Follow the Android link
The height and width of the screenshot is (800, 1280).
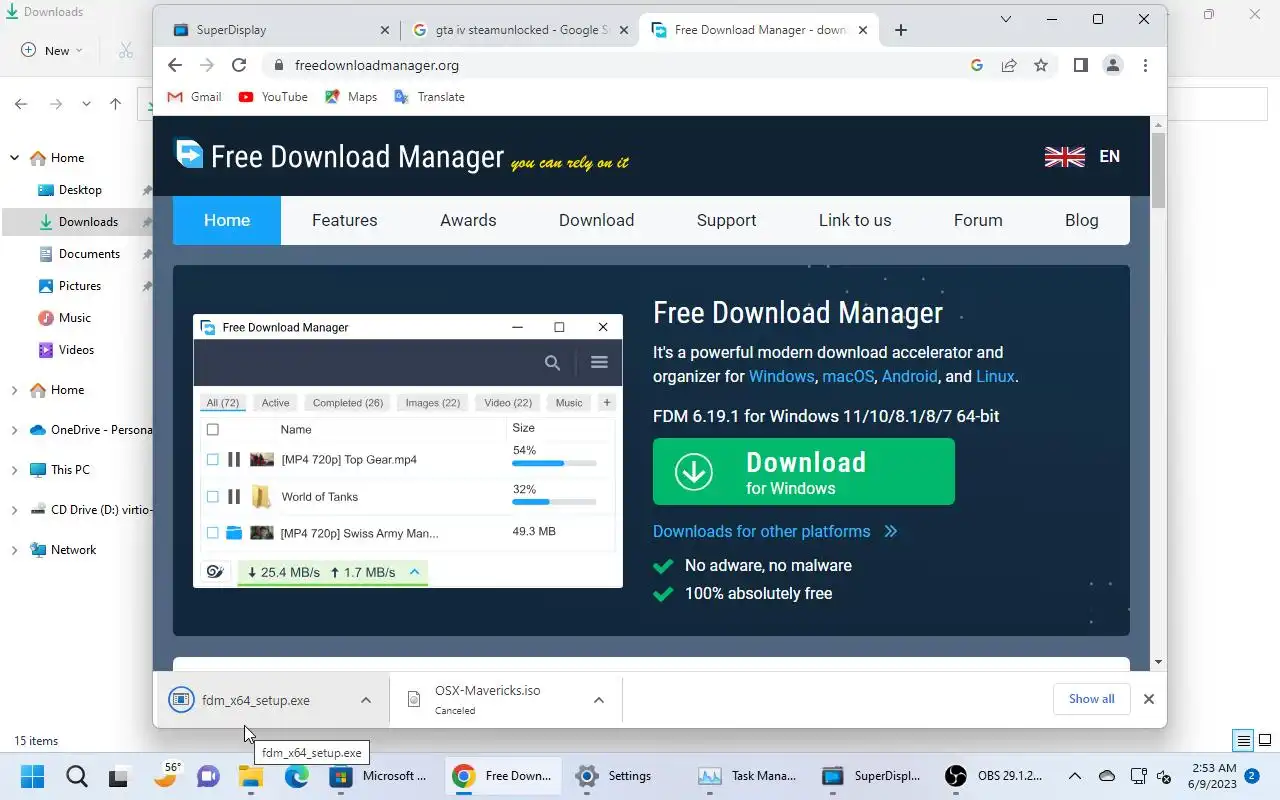point(910,377)
